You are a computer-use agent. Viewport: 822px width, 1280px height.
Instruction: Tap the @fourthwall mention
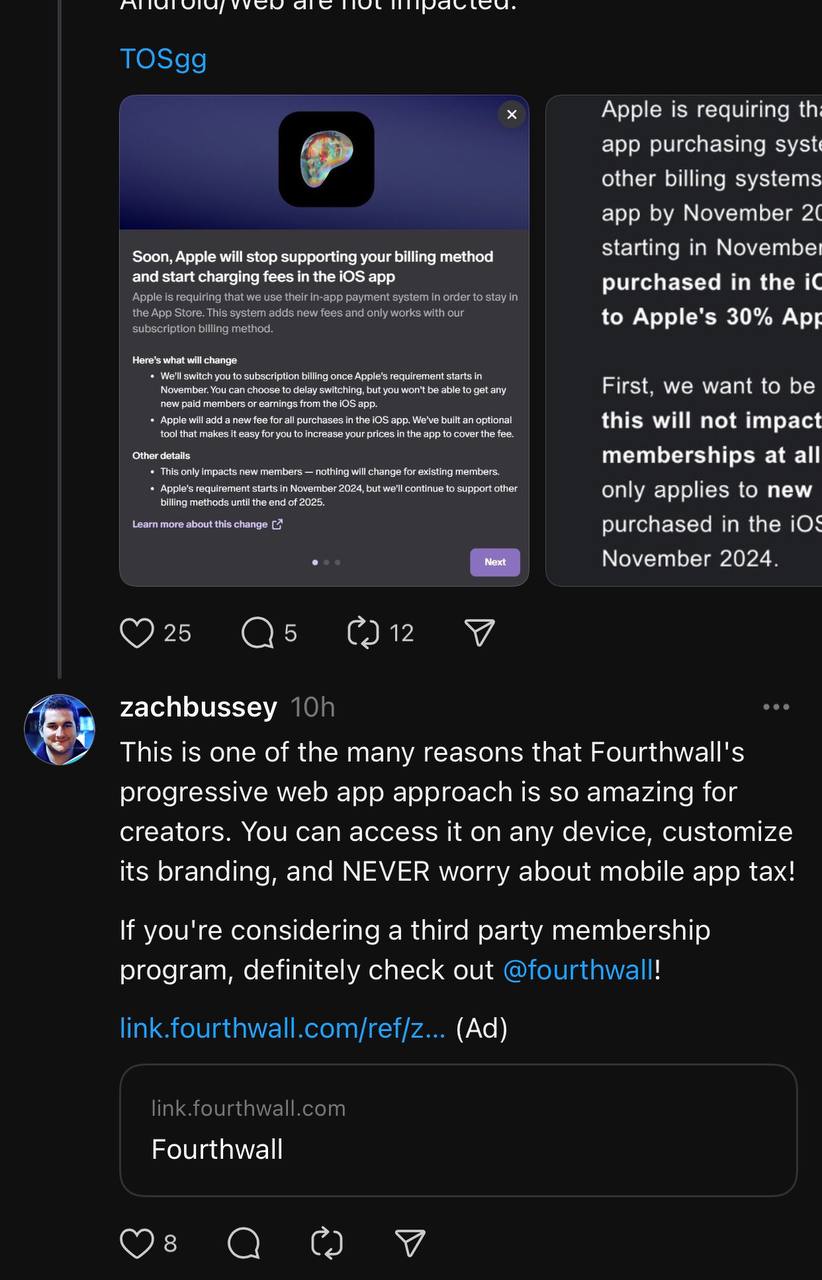tap(578, 970)
